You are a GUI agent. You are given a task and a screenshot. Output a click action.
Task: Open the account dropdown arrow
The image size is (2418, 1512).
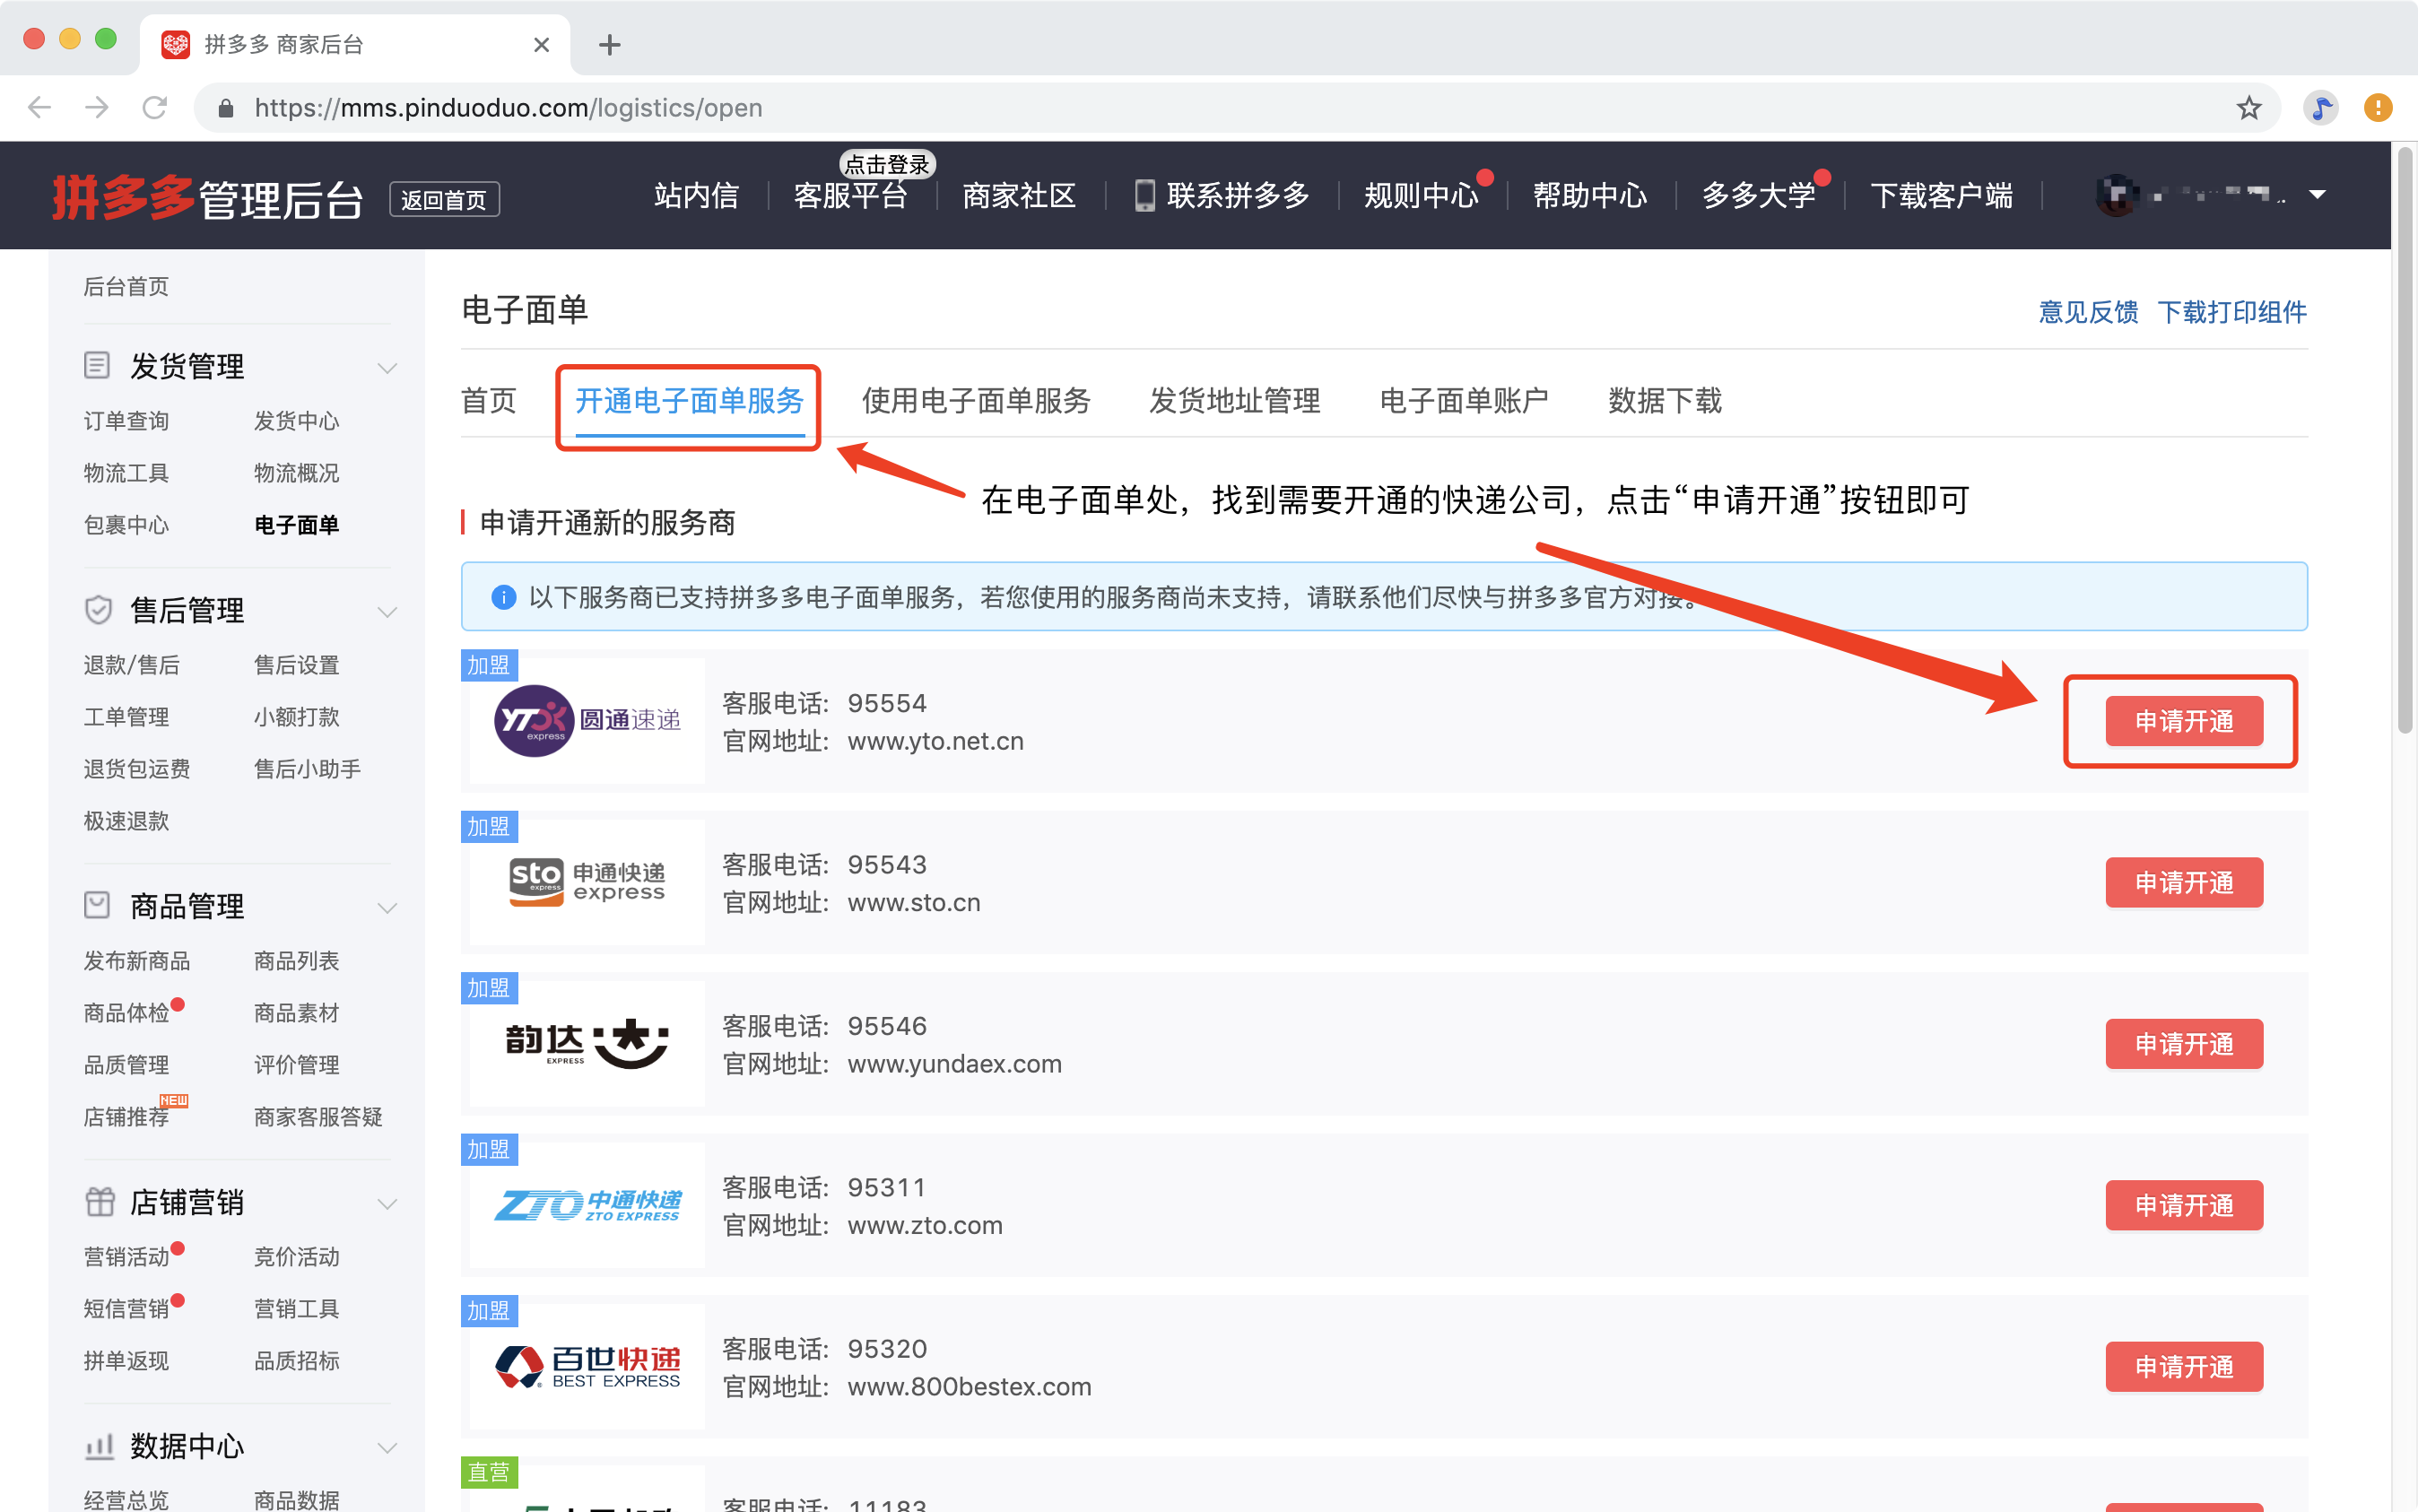2317,195
